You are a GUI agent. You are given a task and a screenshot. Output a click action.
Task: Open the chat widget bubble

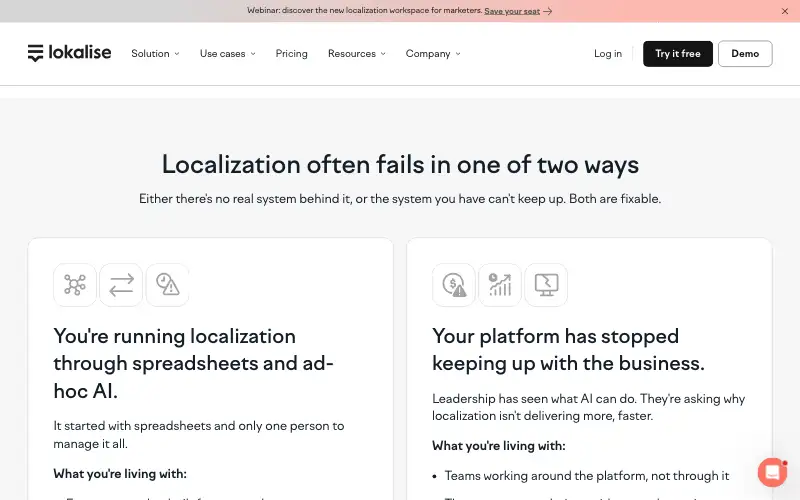pyautogui.click(x=772, y=472)
